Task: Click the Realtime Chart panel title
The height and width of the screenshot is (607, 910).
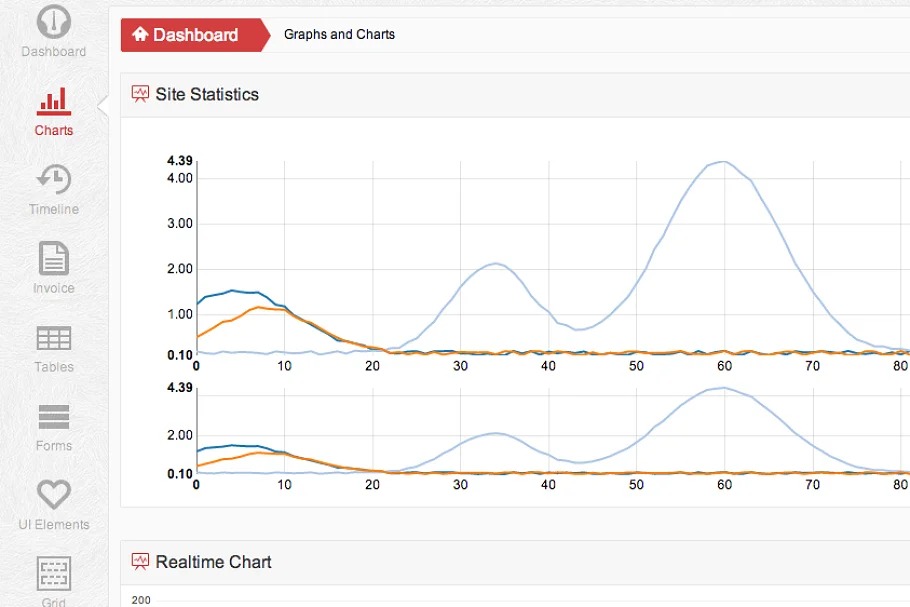Action: pos(213,563)
